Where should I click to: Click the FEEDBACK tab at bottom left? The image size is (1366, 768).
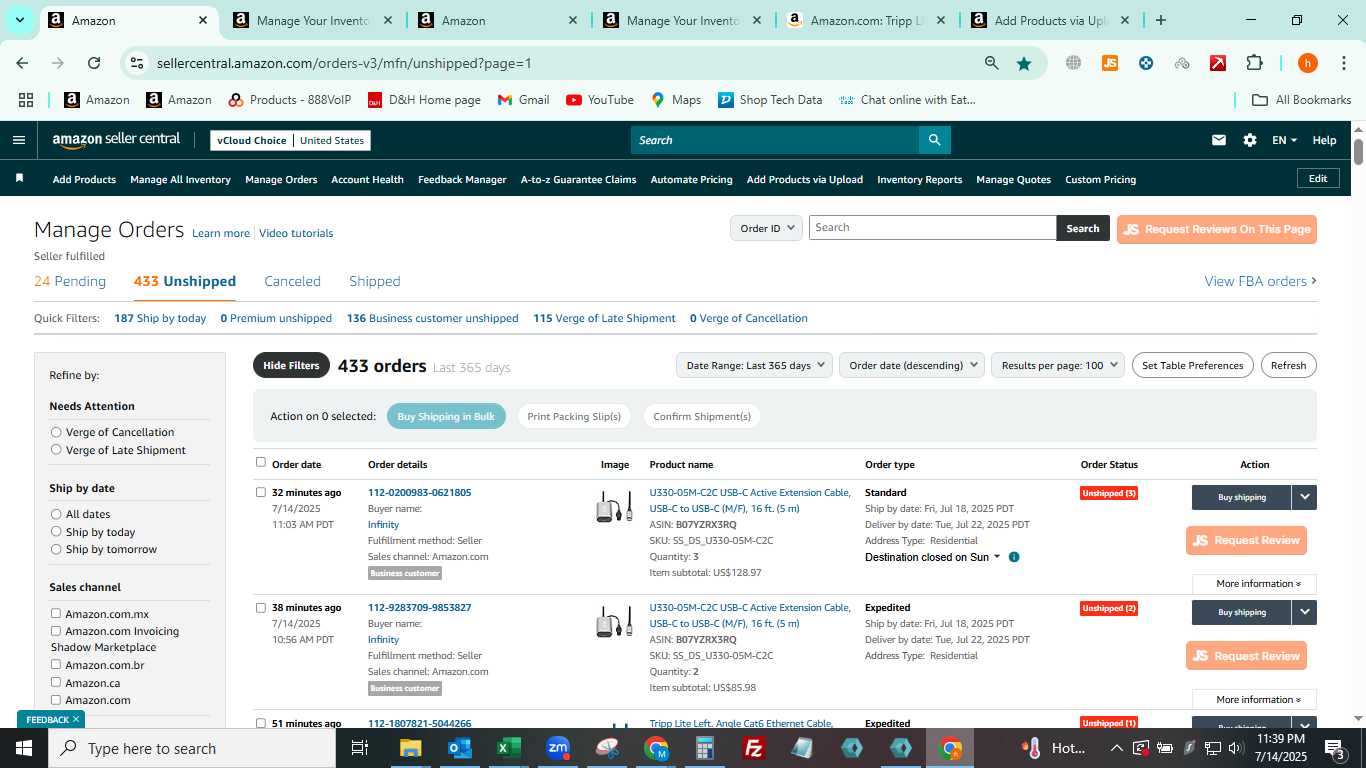(51, 719)
